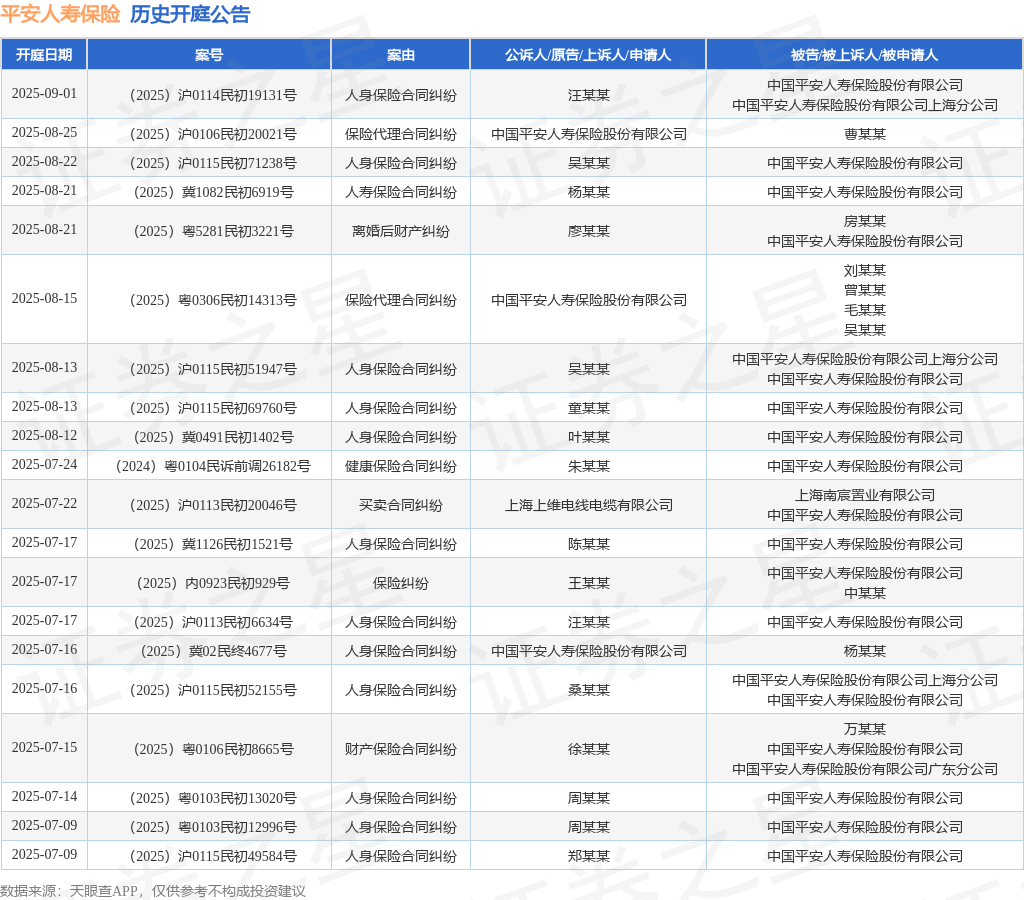Click plaintiff 朱某某

588,466
